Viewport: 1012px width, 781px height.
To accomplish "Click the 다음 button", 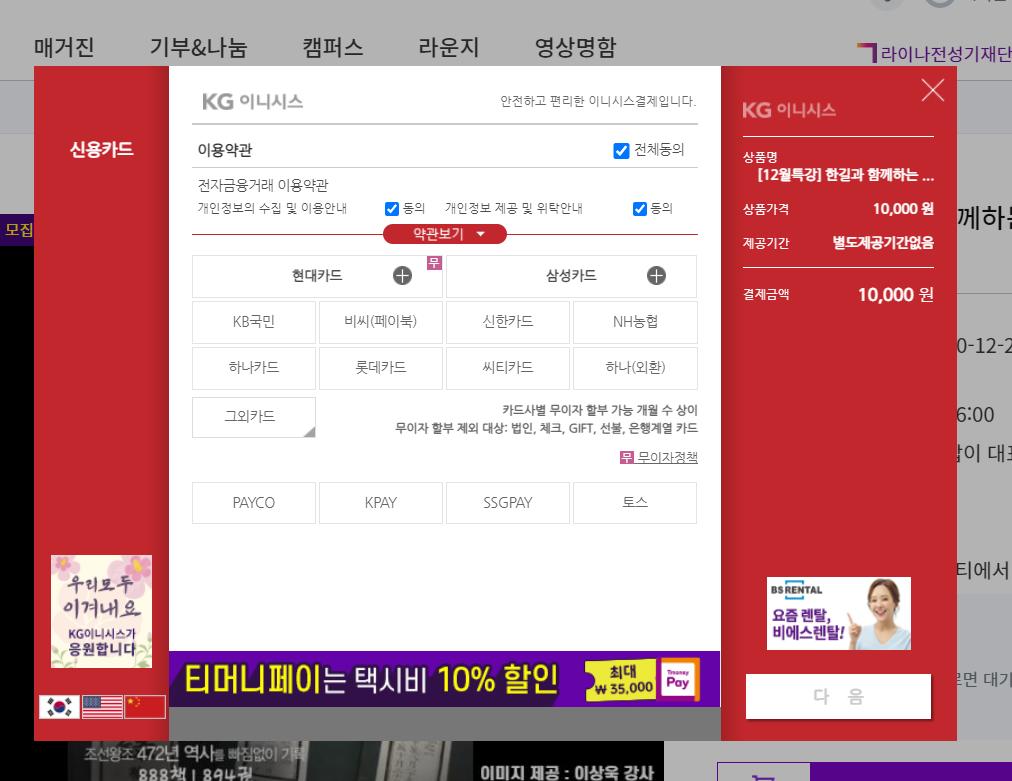I will pyautogui.click(x=838, y=696).
